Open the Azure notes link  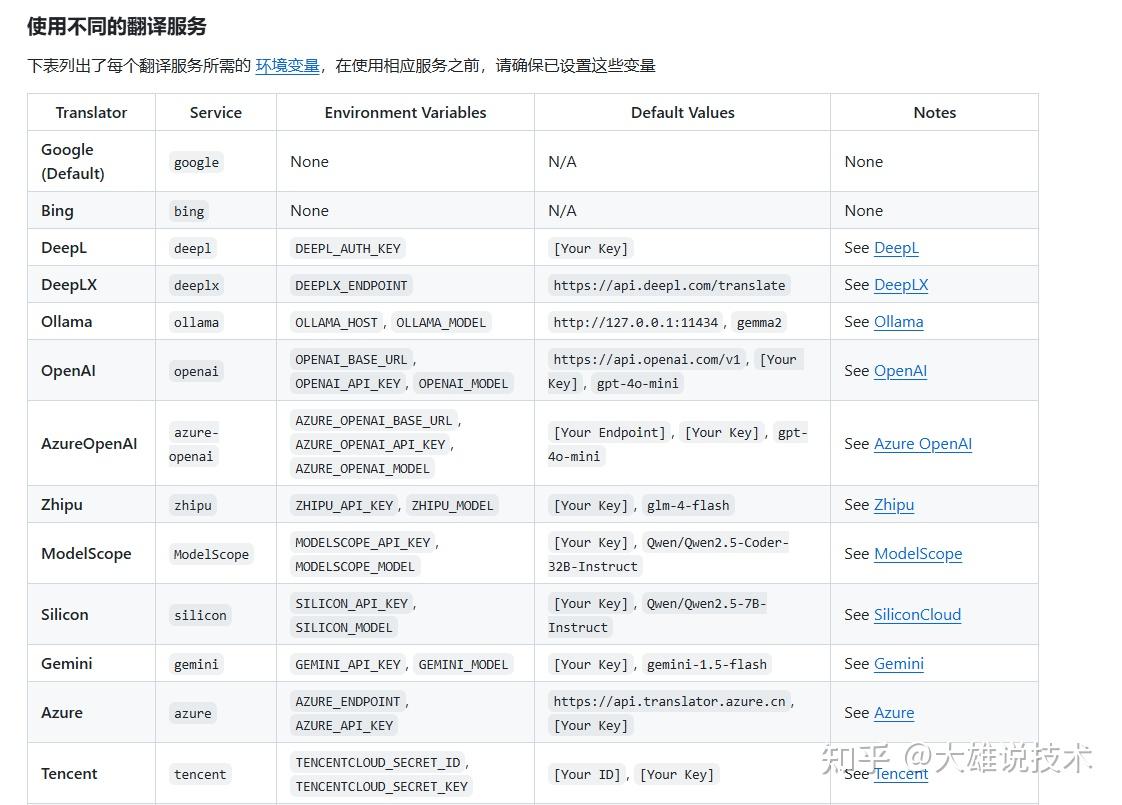pos(894,713)
